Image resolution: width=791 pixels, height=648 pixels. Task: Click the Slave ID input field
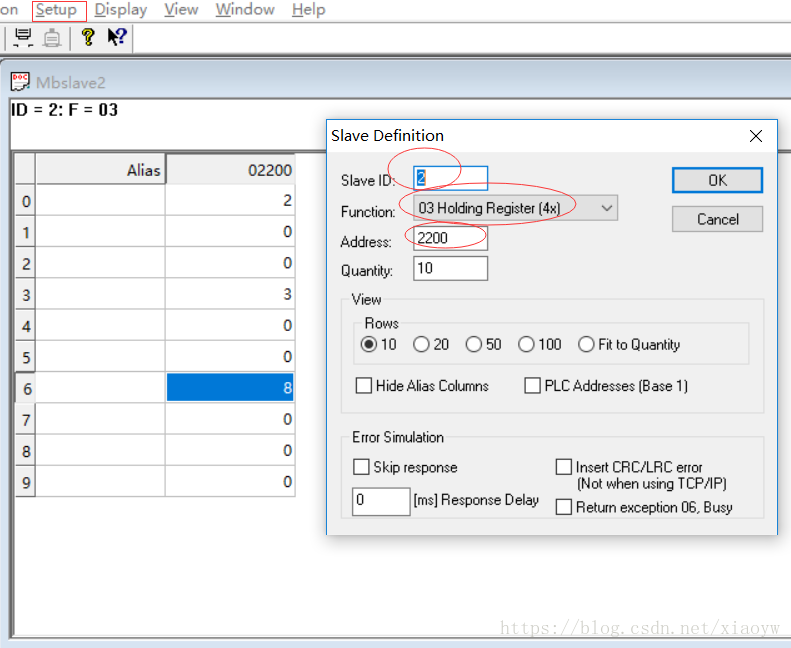(450, 178)
